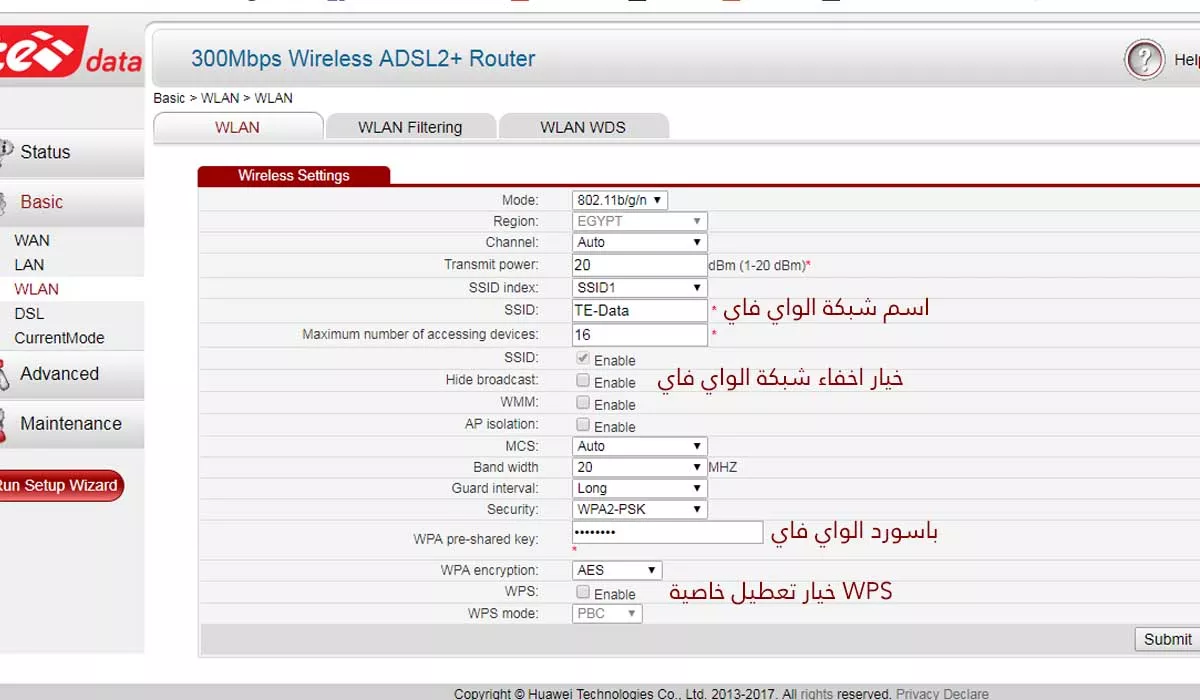Click the Submit button
1200x700 pixels.
1167,639
